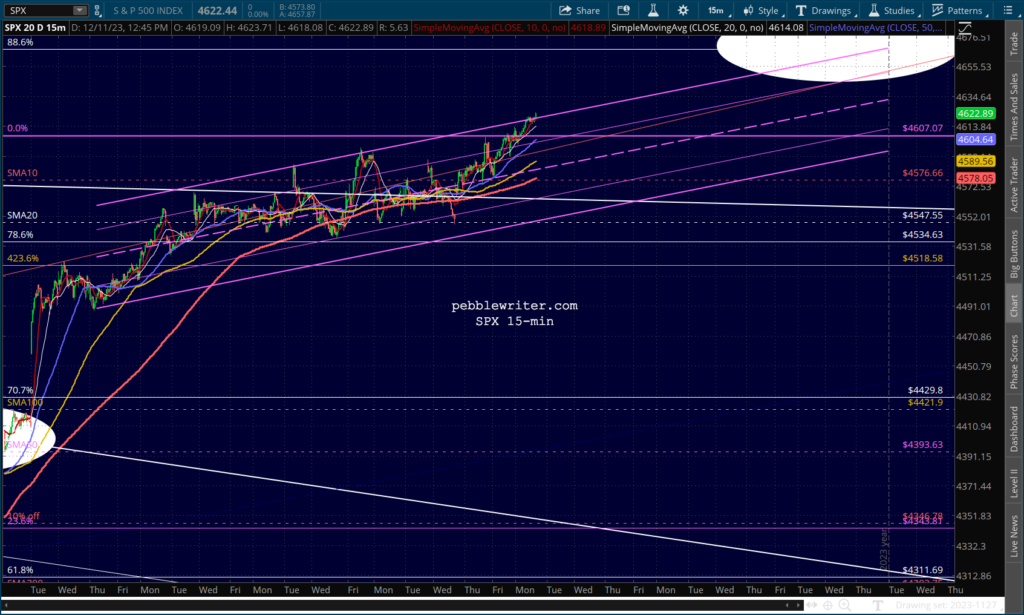Click the sidebar toggle icon below the toolbar
The width and height of the screenshot is (1024, 615).
[x=965, y=27]
